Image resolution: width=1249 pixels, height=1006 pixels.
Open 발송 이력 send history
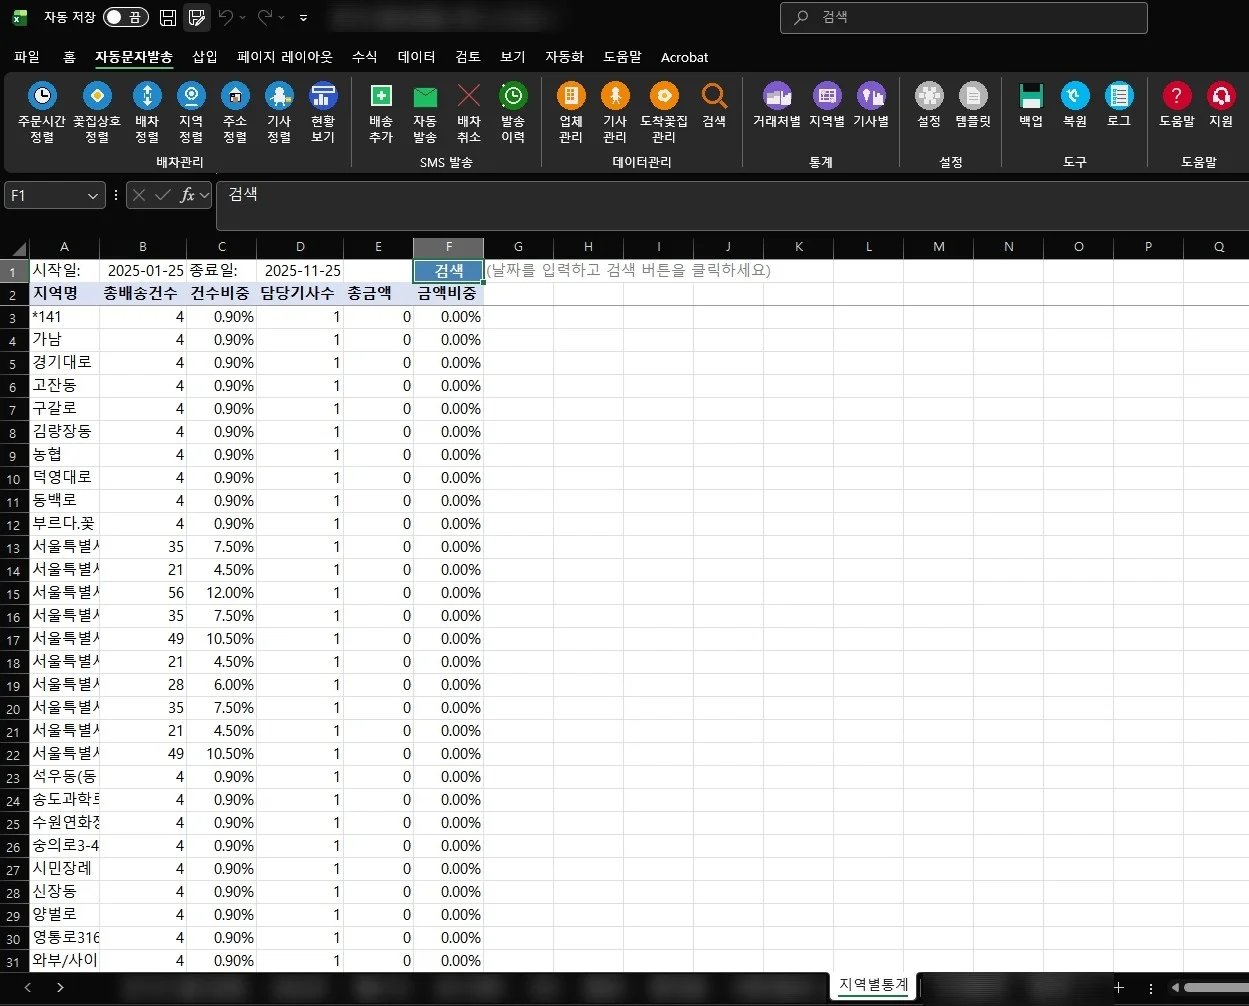pos(513,97)
